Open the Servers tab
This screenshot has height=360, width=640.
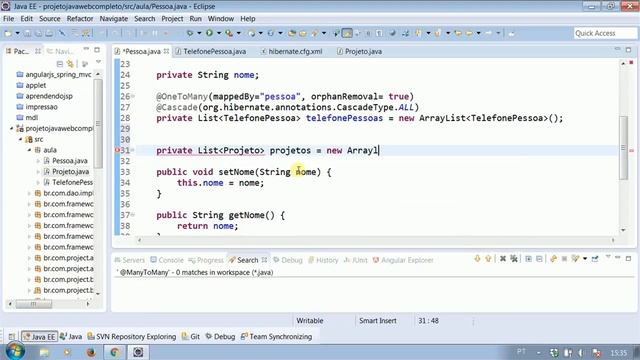tap(129, 260)
